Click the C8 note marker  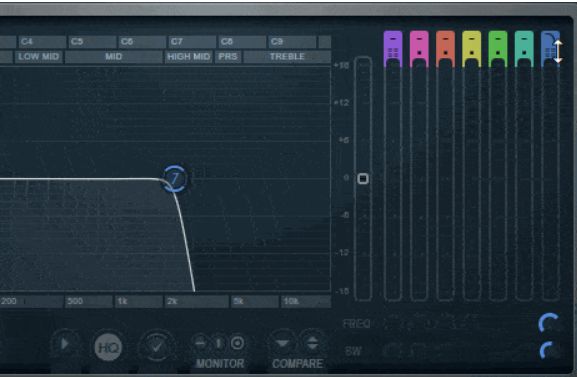point(242,42)
